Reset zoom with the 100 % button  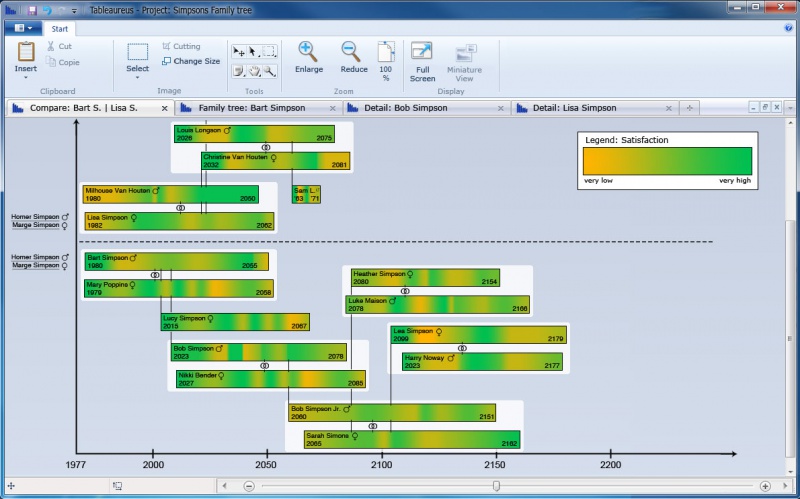click(x=386, y=62)
